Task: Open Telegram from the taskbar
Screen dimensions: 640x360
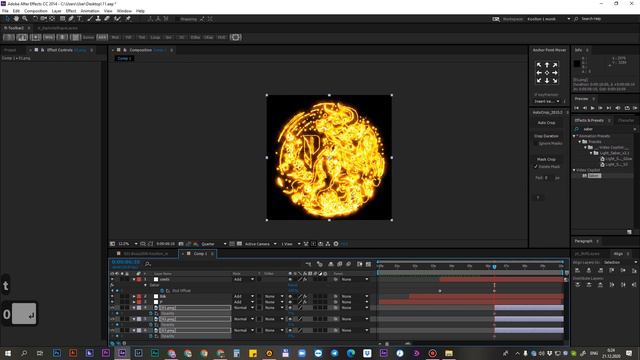Action: (x=334, y=353)
